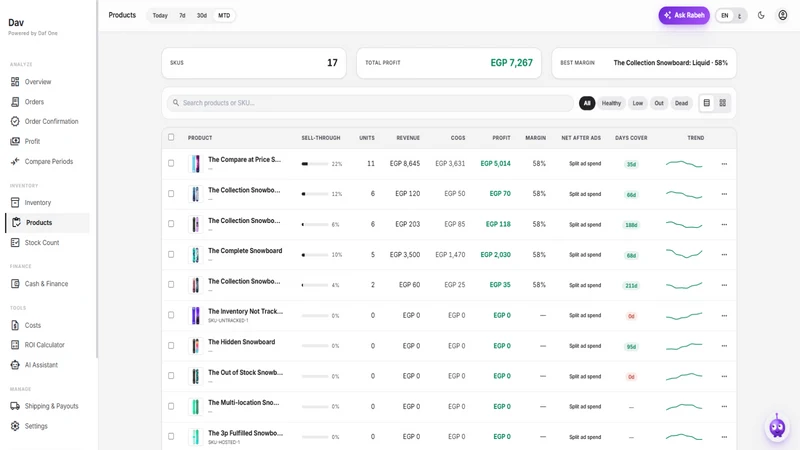The width and height of the screenshot is (800, 450).
Task: Toggle dark mode moon icon
Action: click(x=761, y=15)
